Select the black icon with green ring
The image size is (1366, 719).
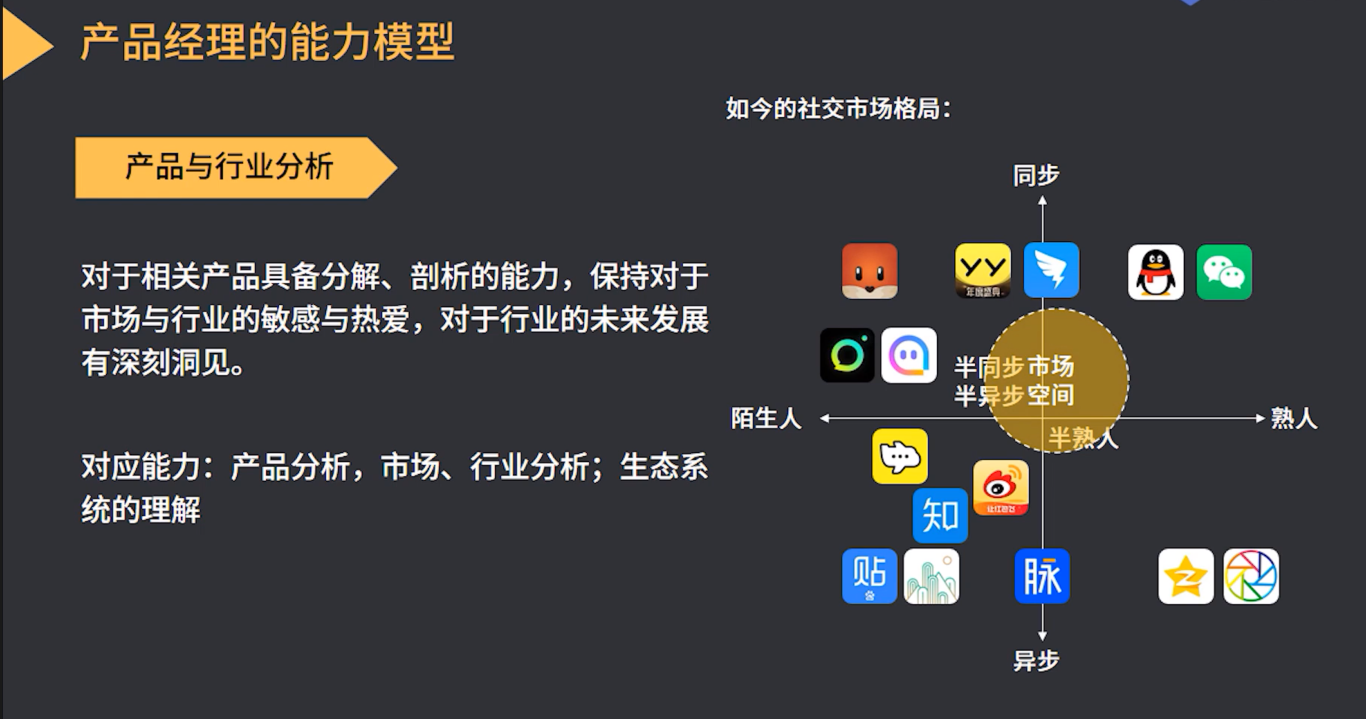[847, 355]
